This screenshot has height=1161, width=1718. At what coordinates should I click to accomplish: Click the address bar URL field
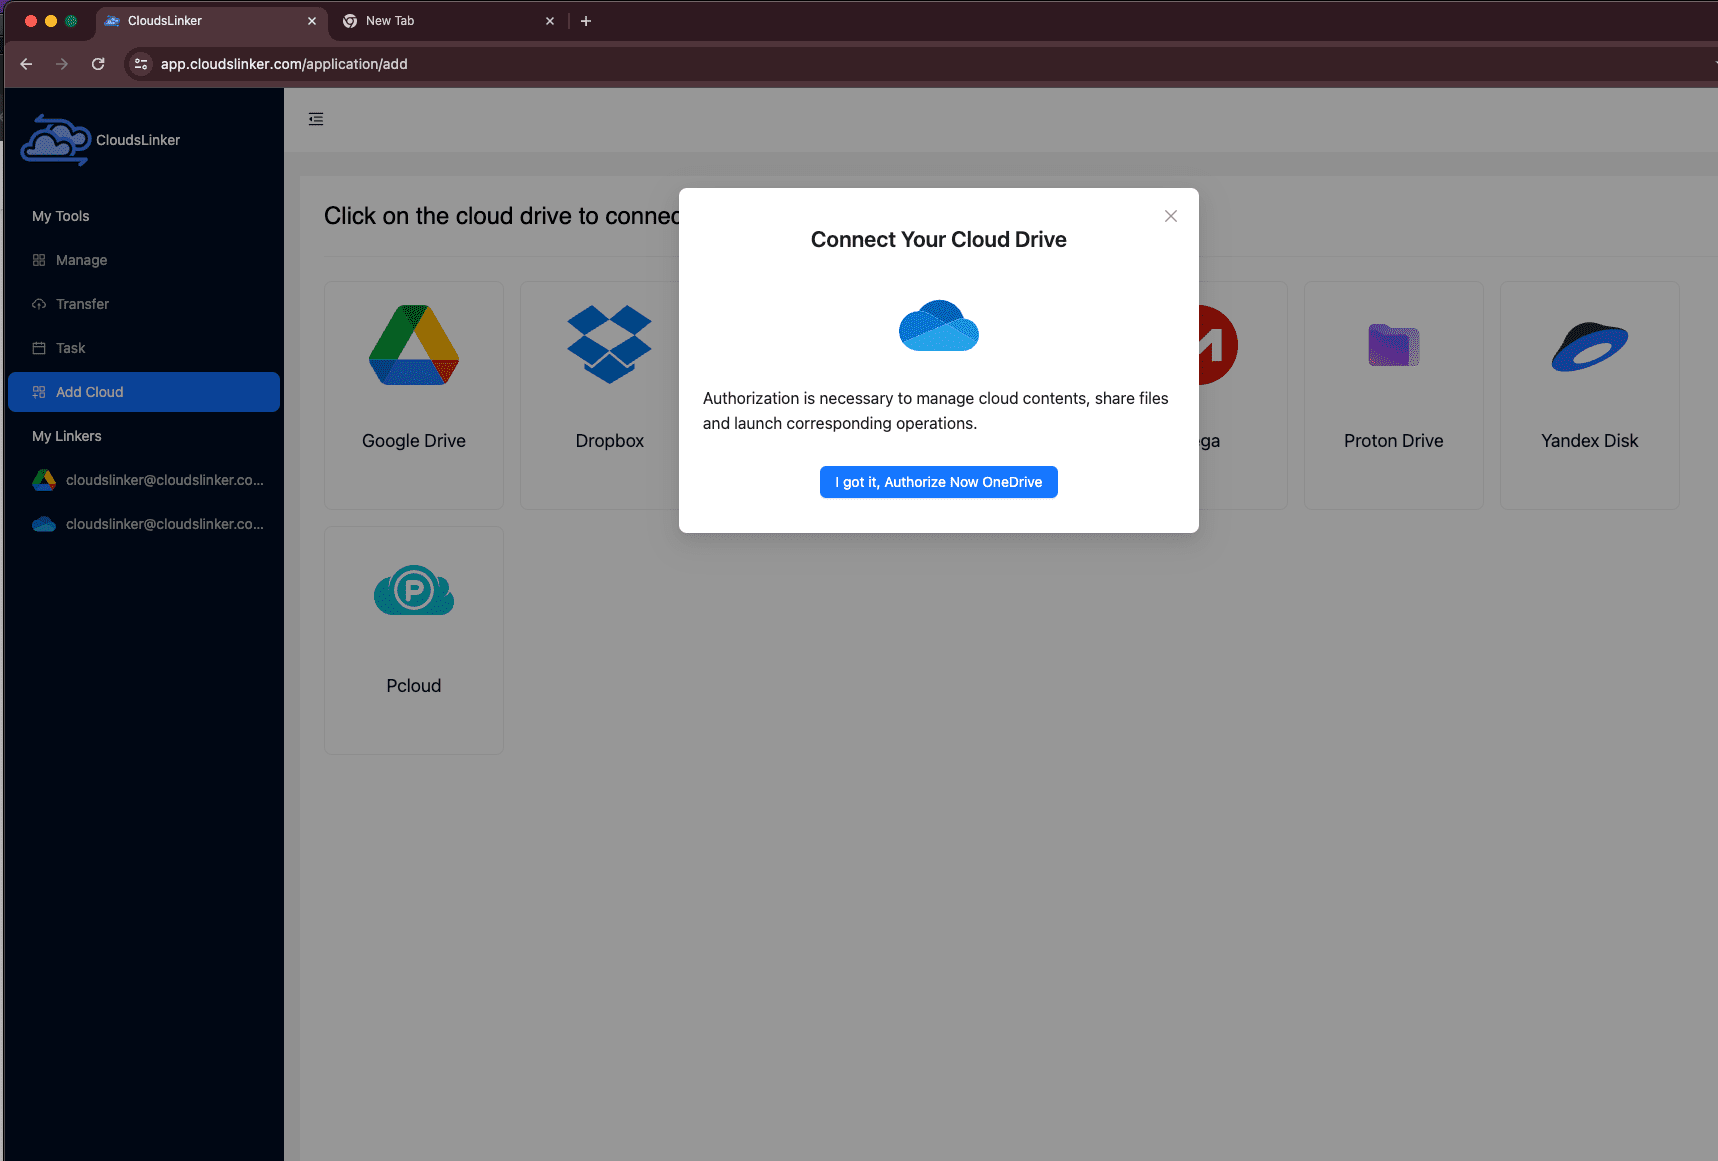point(920,64)
